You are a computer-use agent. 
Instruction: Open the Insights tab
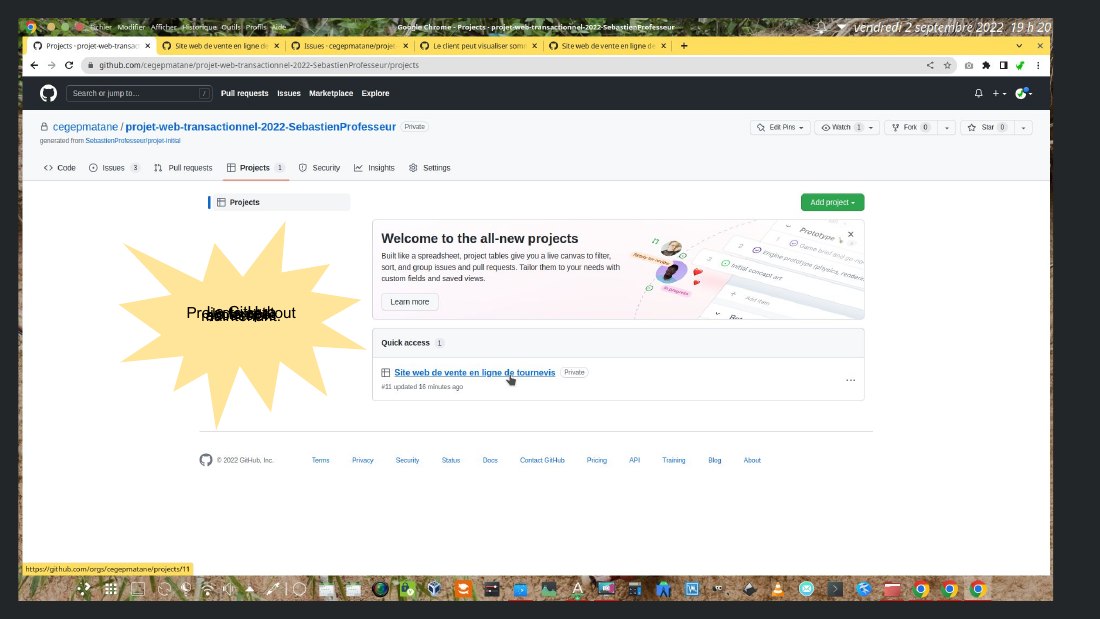point(375,168)
